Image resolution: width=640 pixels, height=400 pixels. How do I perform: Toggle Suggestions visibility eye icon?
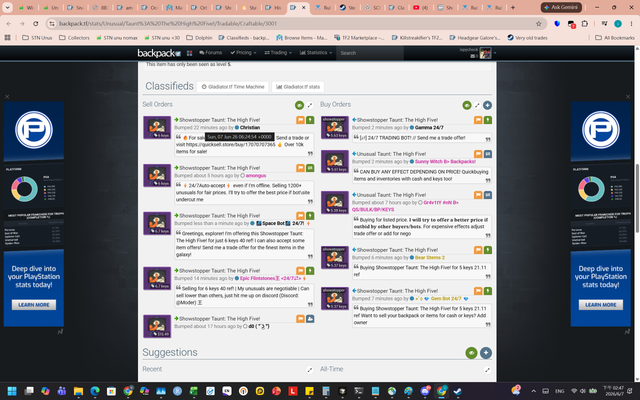(471, 353)
